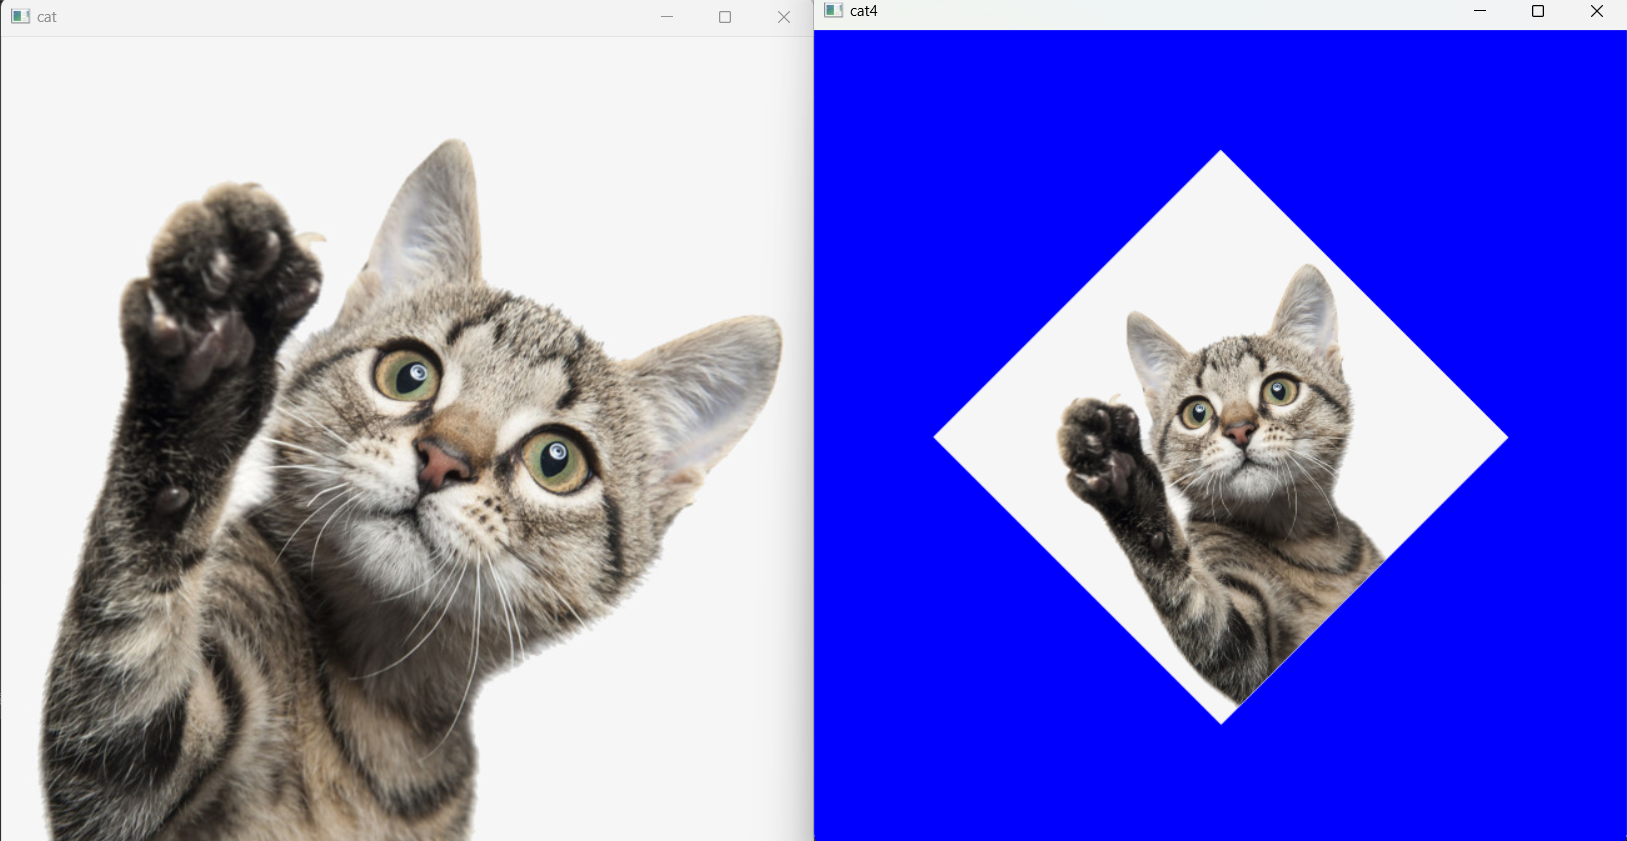
Task: Click the rotated cat image in cat4 window
Action: (x=1220, y=437)
